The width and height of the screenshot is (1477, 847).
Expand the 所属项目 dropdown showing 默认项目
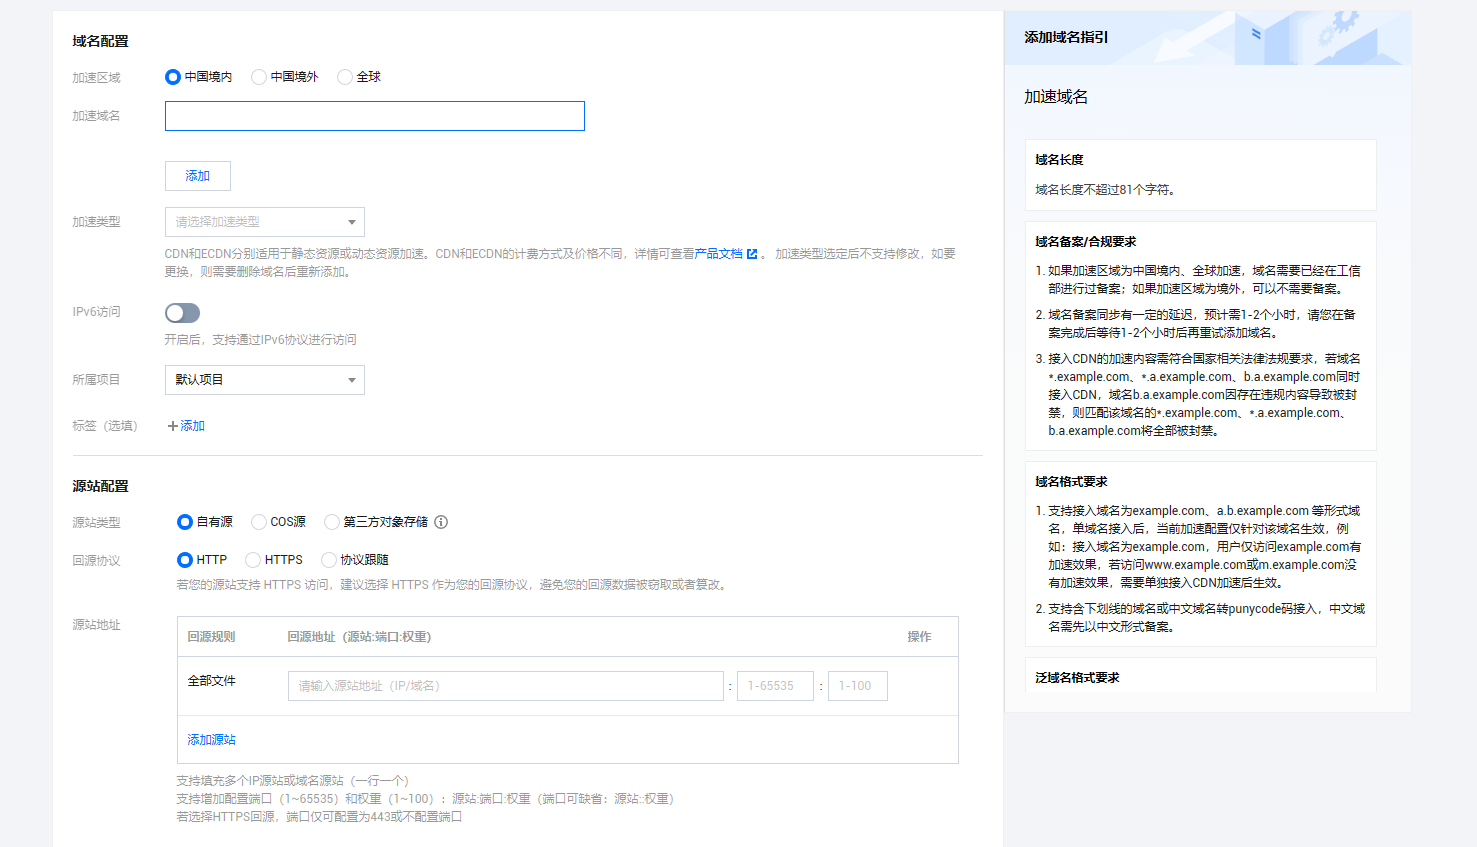click(x=264, y=380)
